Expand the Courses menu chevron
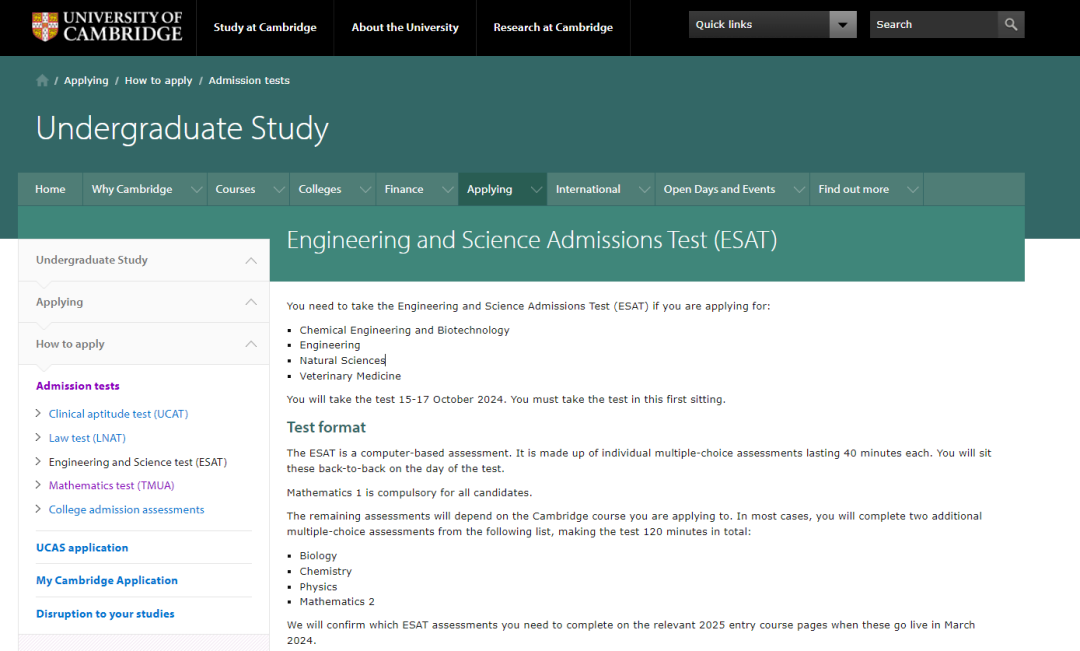1080x651 pixels. click(279, 189)
